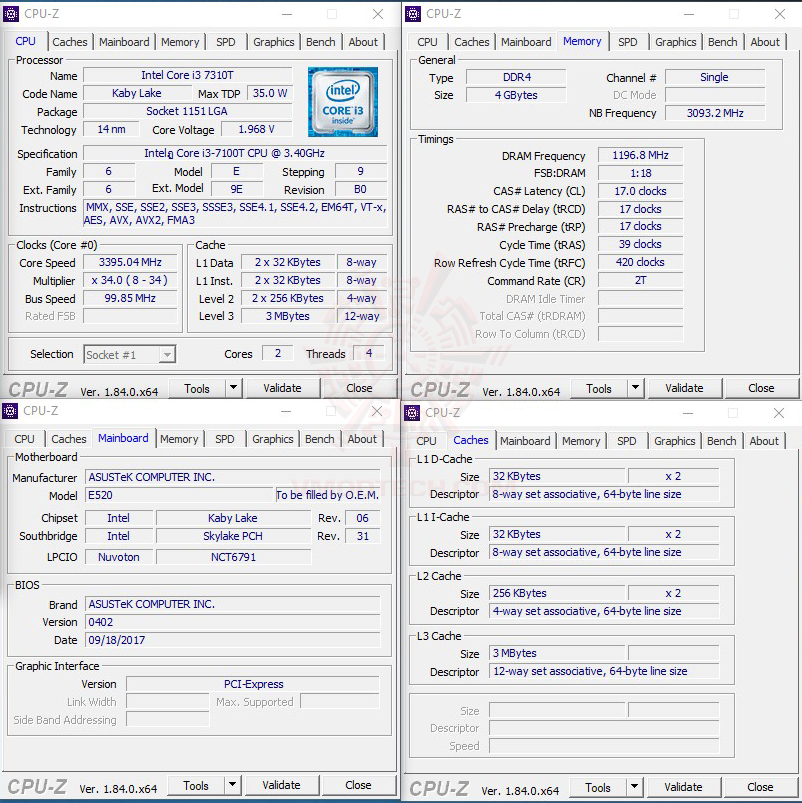Expand Tools dropdown arrow in Mainboard window
802x803 pixels.
tap(232, 785)
